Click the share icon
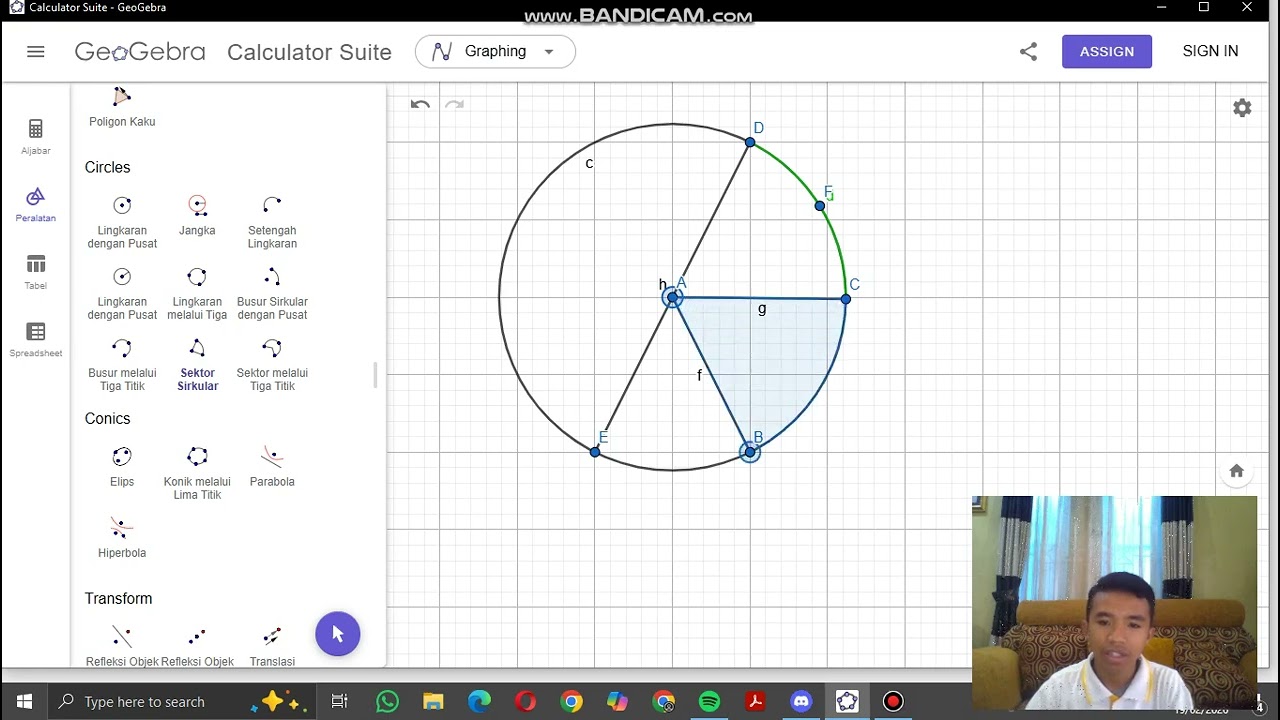 click(1028, 51)
